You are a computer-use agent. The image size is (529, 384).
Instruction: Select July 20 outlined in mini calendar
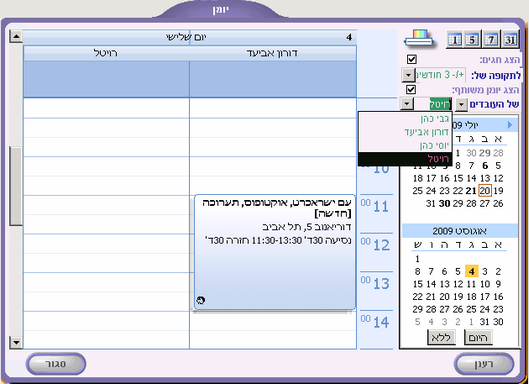pos(485,191)
